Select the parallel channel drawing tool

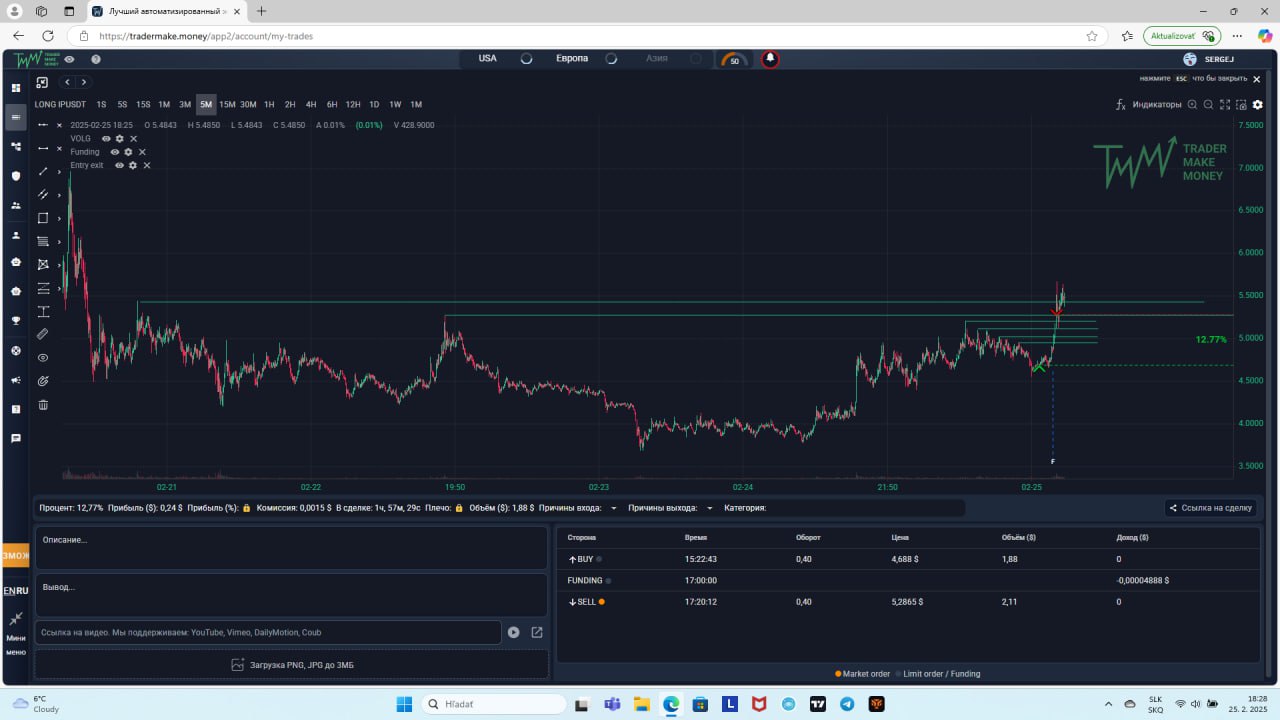[x=43, y=195]
